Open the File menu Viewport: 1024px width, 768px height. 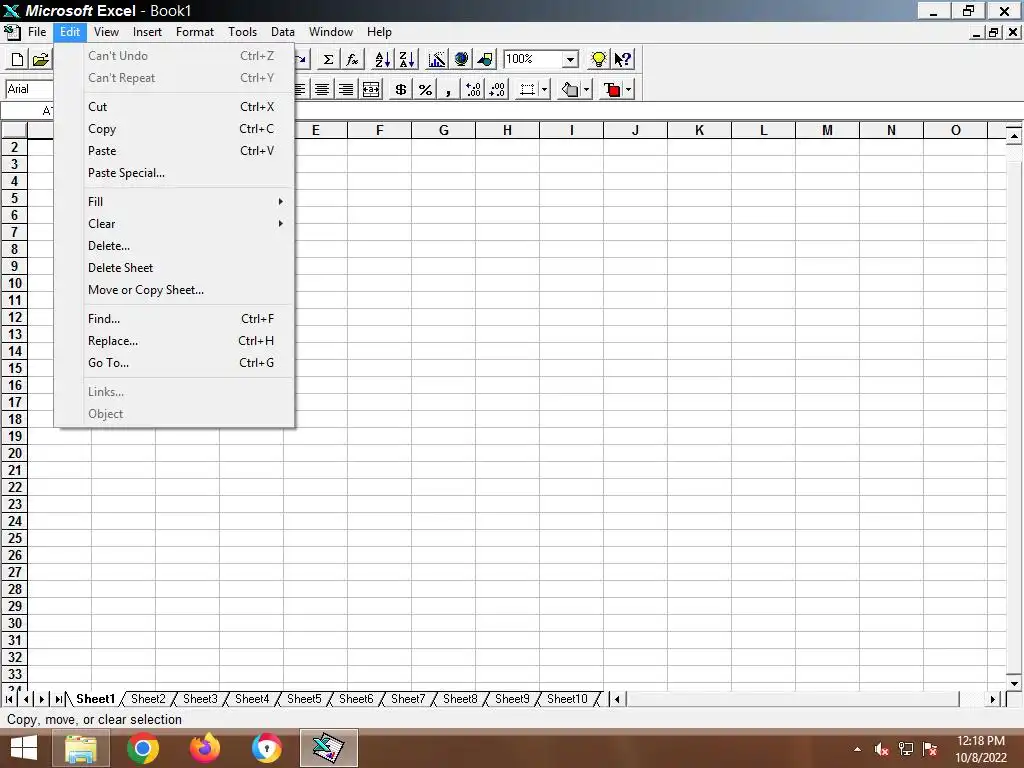pyautogui.click(x=37, y=32)
